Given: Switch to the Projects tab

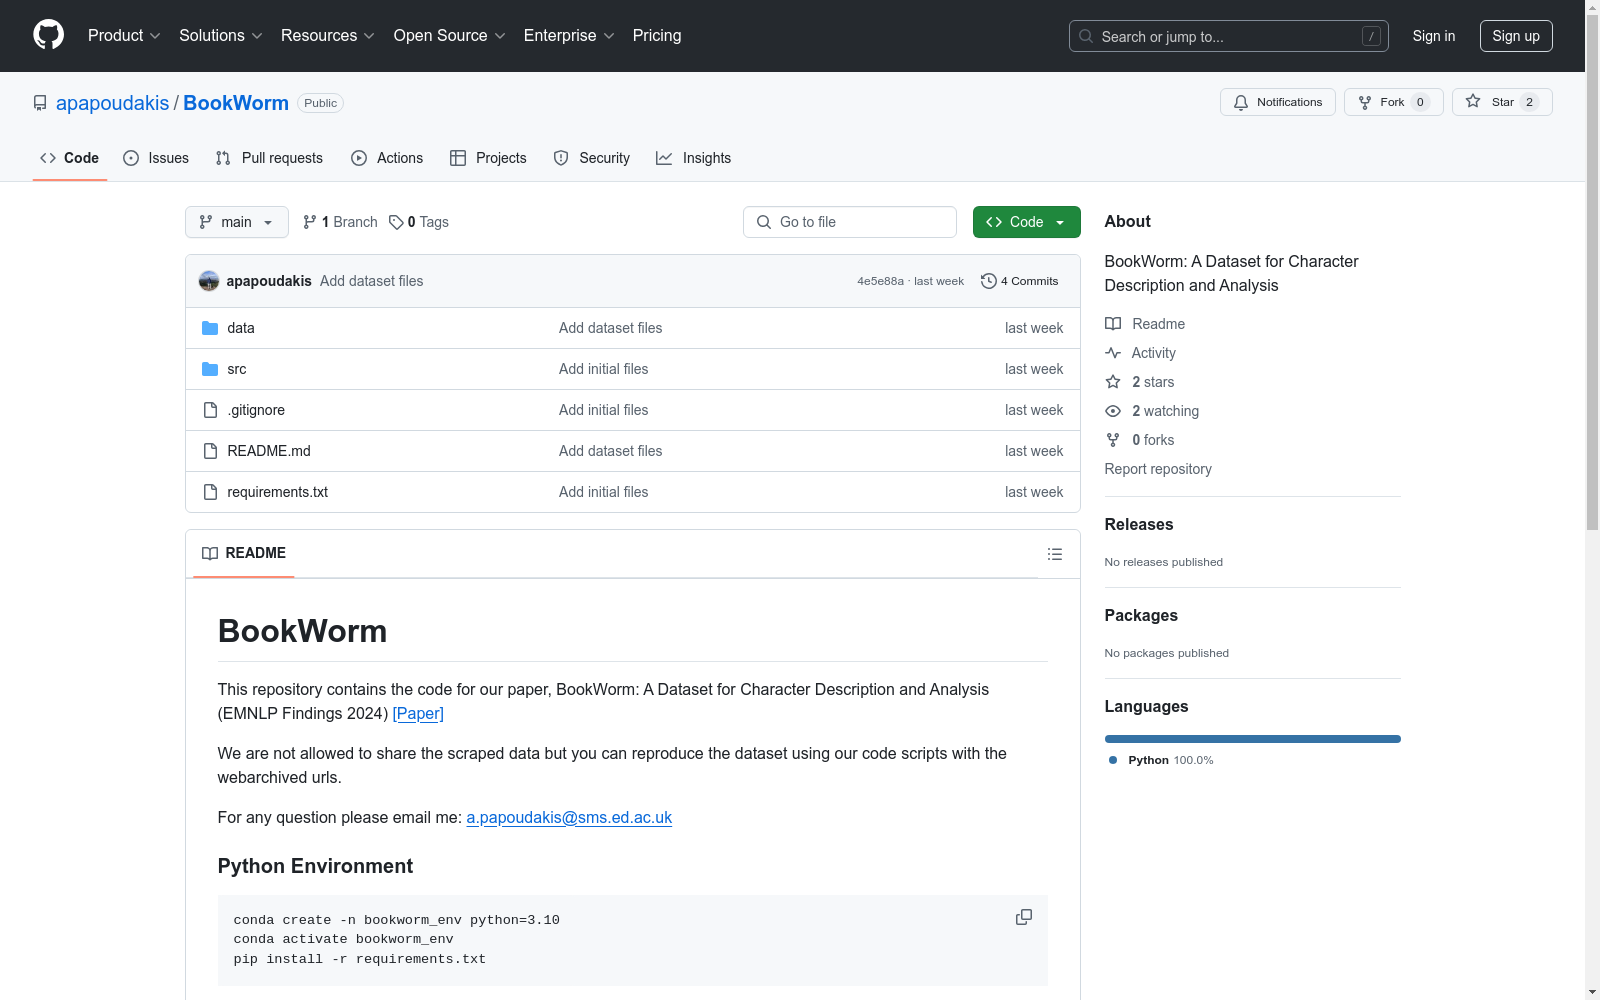Looking at the screenshot, I should (488, 158).
